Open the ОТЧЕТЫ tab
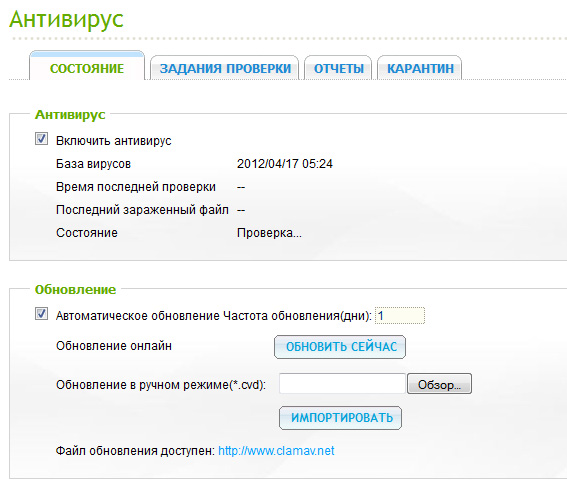This screenshot has width=567, height=488. tap(338, 68)
